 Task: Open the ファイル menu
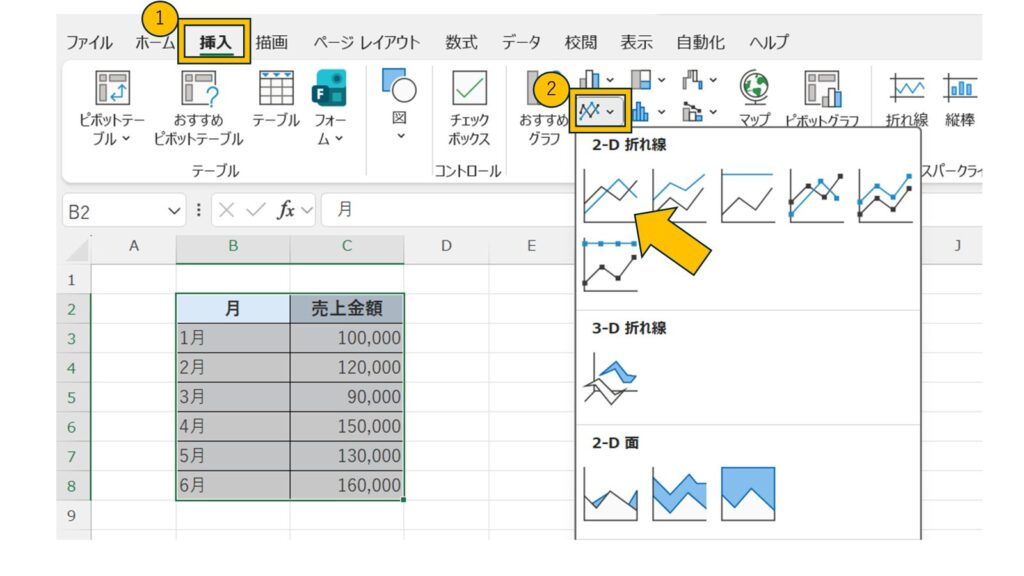[89, 43]
